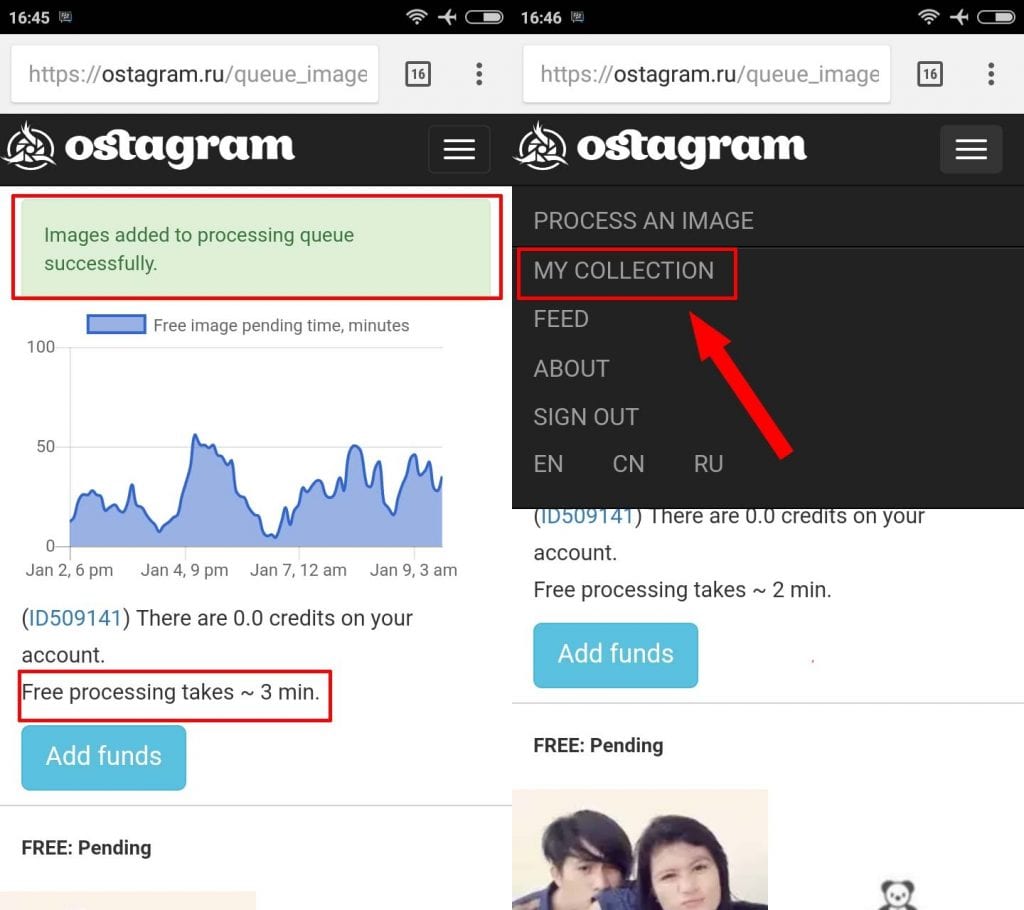The height and width of the screenshot is (910, 1024).
Task: Tap the URL bar in right browser
Action: pos(707,74)
